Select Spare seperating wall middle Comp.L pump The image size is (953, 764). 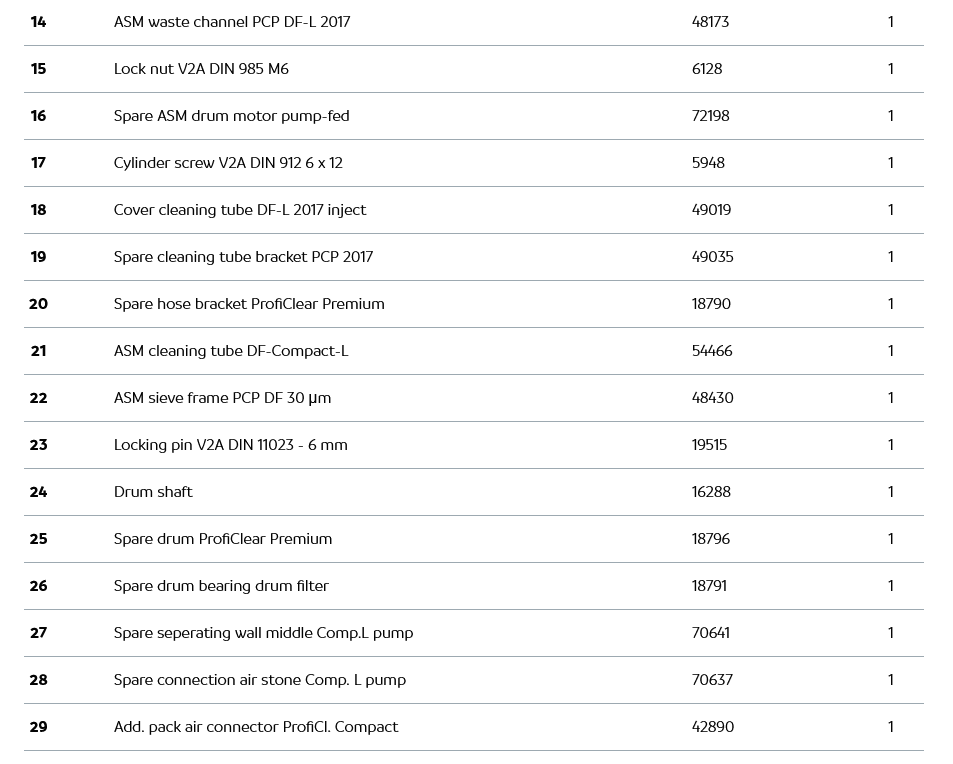[x=263, y=633]
